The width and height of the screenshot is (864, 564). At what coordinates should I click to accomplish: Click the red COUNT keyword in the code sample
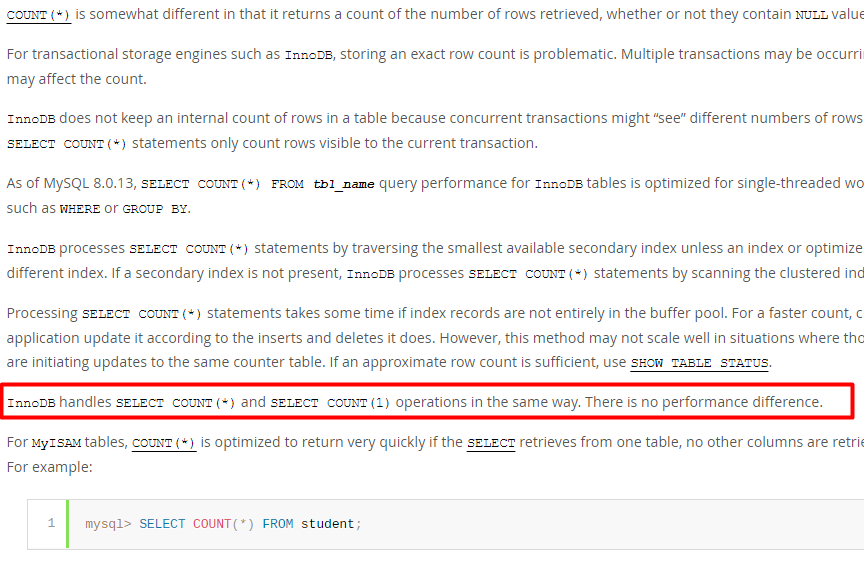click(212, 524)
